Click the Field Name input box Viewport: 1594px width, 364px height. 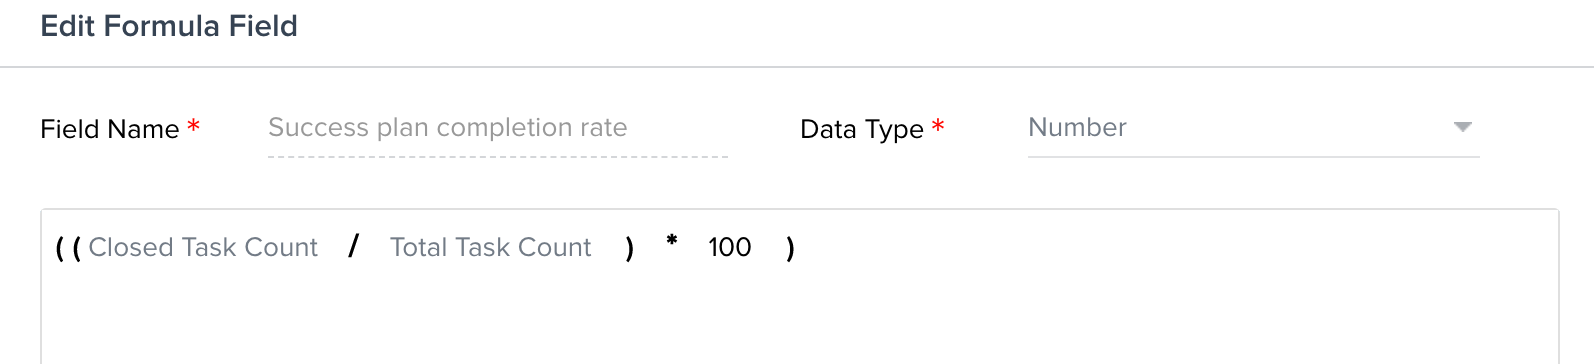498,128
